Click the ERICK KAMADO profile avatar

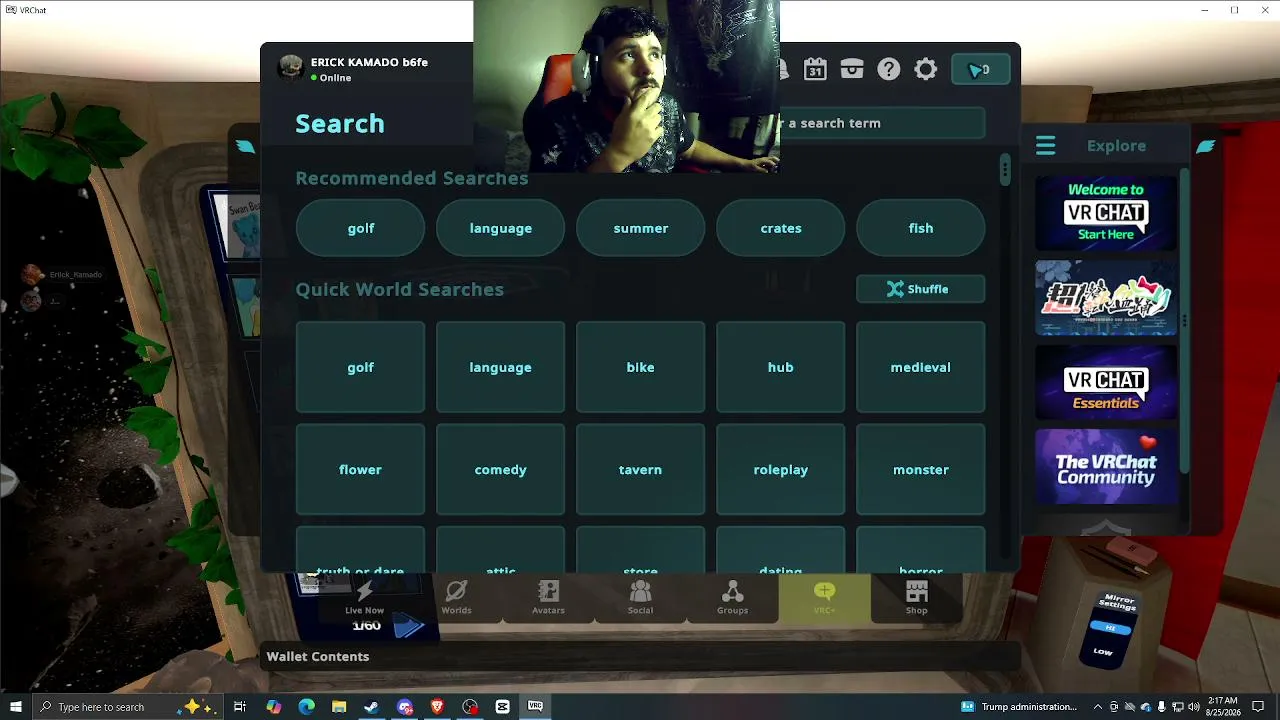click(291, 68)
